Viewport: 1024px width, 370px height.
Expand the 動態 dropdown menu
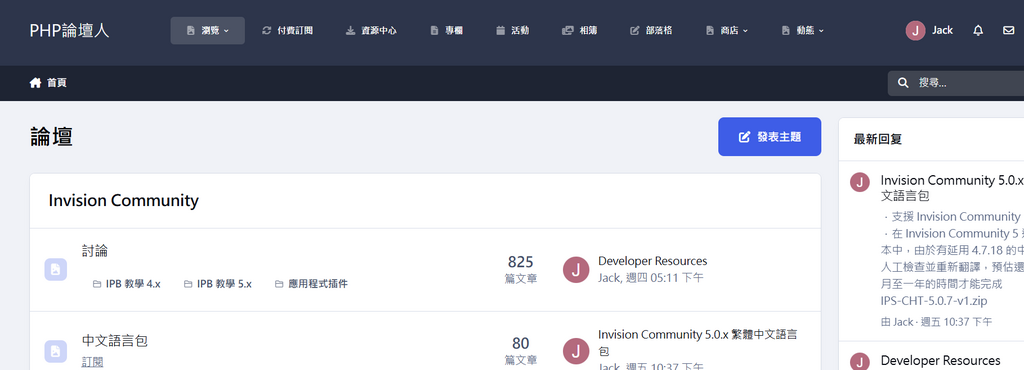[x=803, y=31]
